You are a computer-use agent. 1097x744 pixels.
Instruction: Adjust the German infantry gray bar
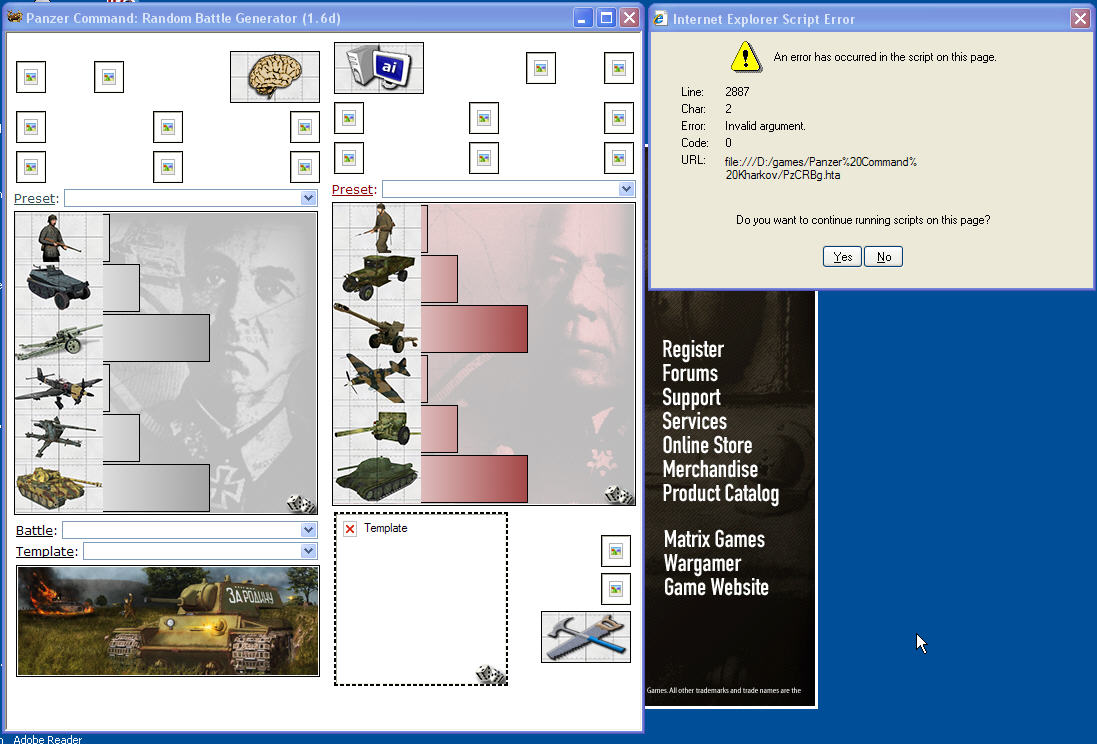click(x=106, y=238)
